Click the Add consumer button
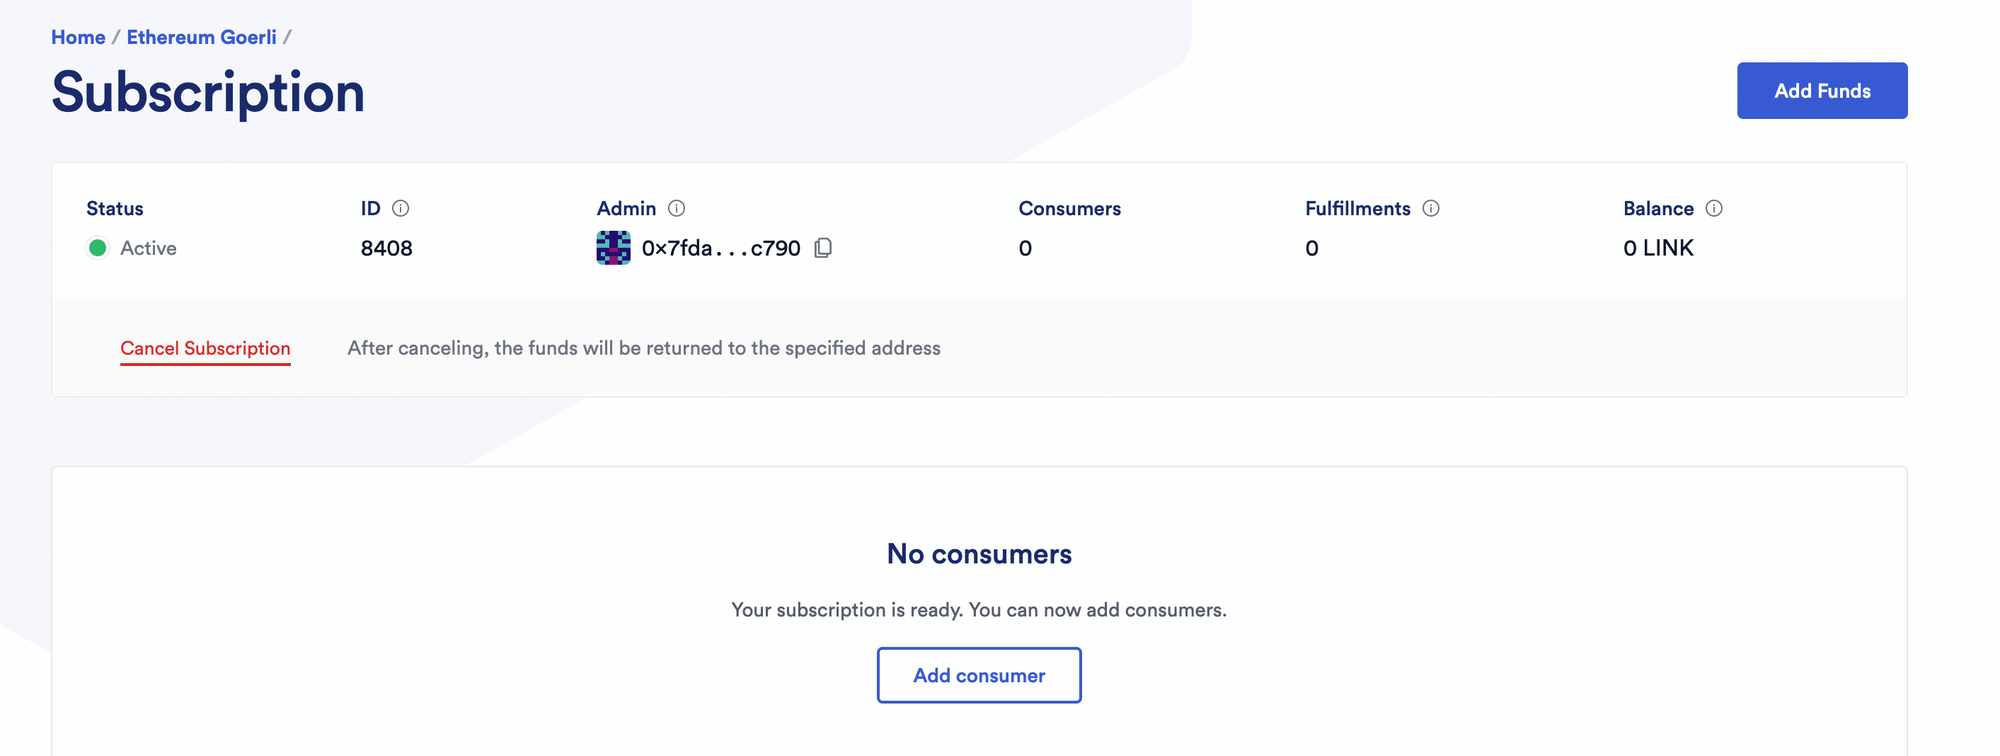 tap(979, 675)
